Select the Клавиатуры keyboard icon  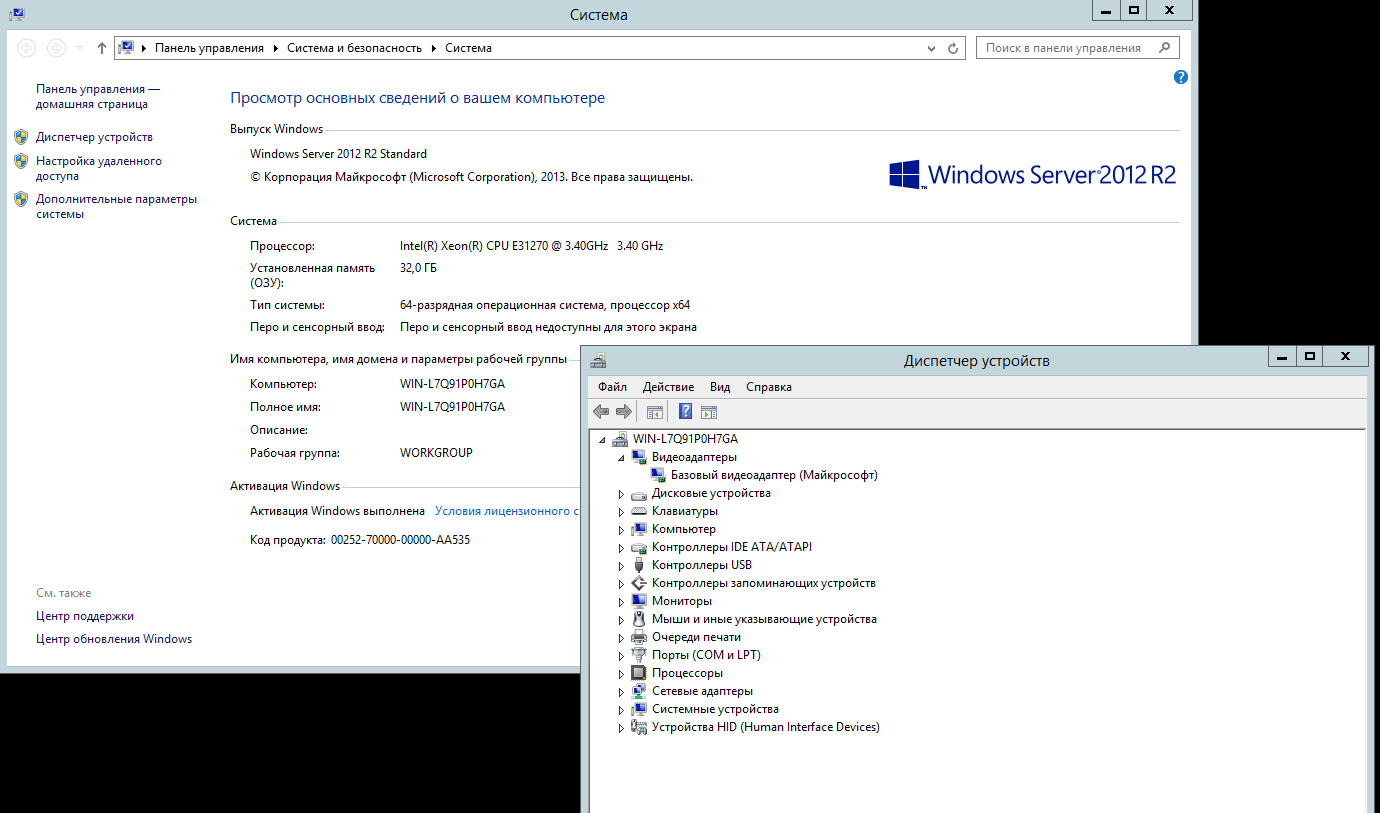[639, 511]
